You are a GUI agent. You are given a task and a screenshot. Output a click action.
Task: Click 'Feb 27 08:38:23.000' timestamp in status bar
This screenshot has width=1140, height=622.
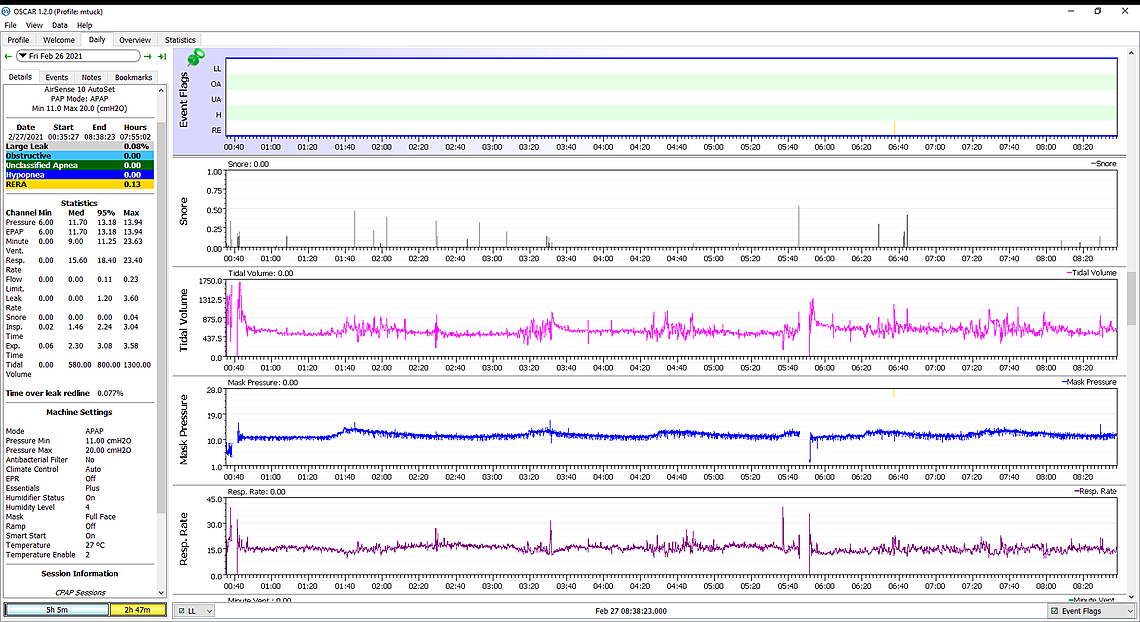point(630,611)
